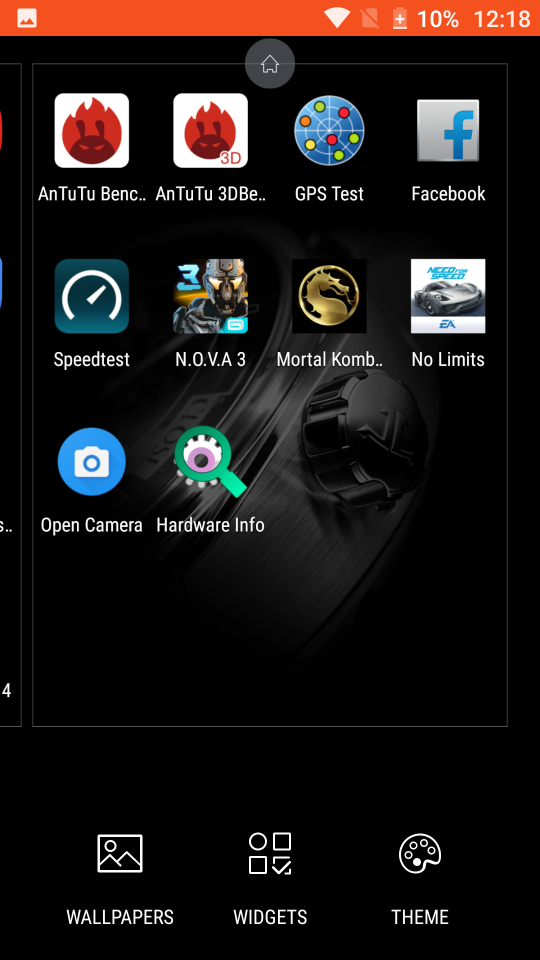540x960 pixels.
Task: Tap the THEME label
Action: tap(420, 917)
